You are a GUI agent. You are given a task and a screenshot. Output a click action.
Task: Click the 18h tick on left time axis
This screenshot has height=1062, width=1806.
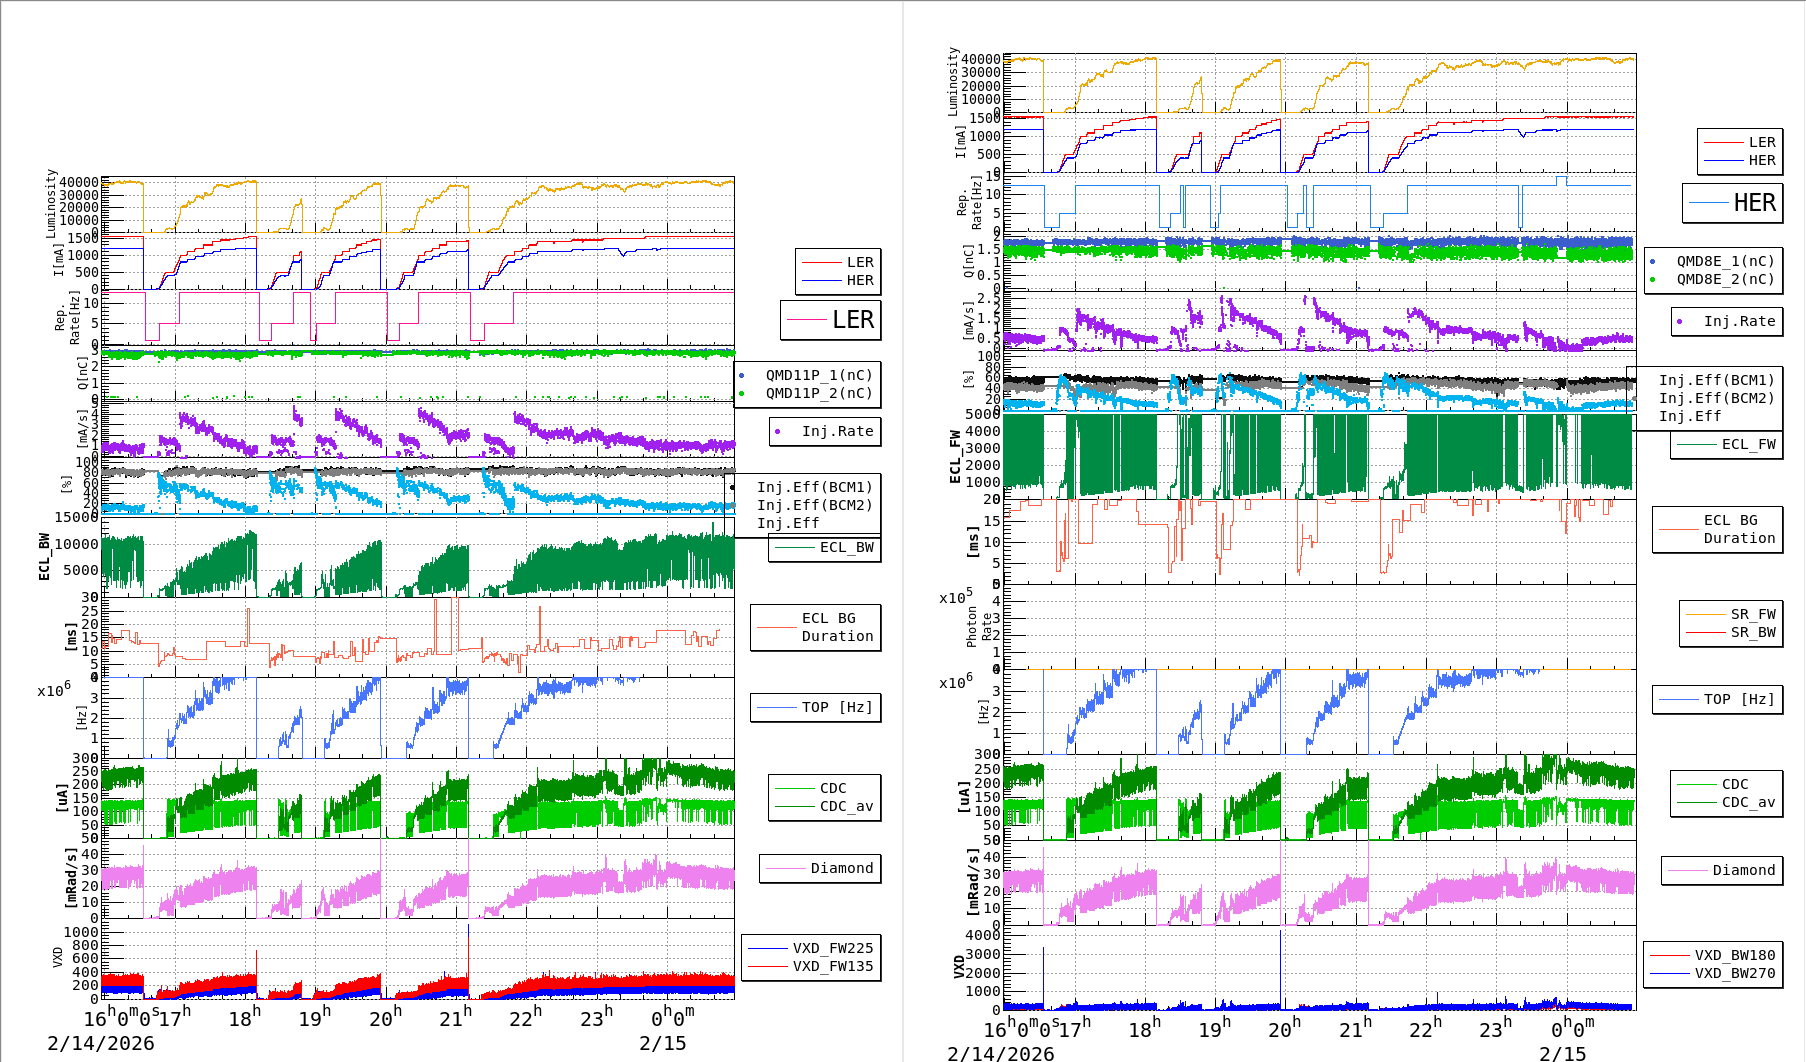244,1018
